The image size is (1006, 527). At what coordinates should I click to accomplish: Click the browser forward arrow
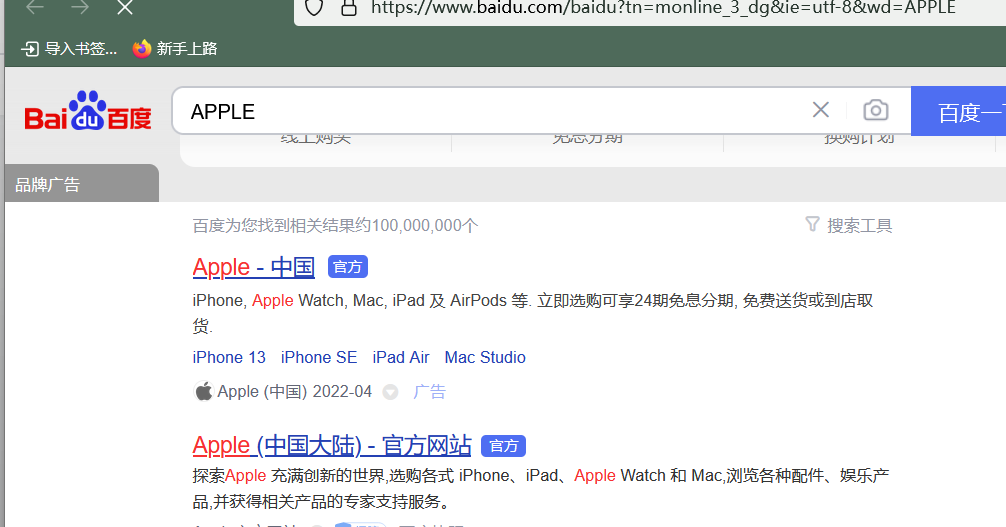tap(80, 7)
